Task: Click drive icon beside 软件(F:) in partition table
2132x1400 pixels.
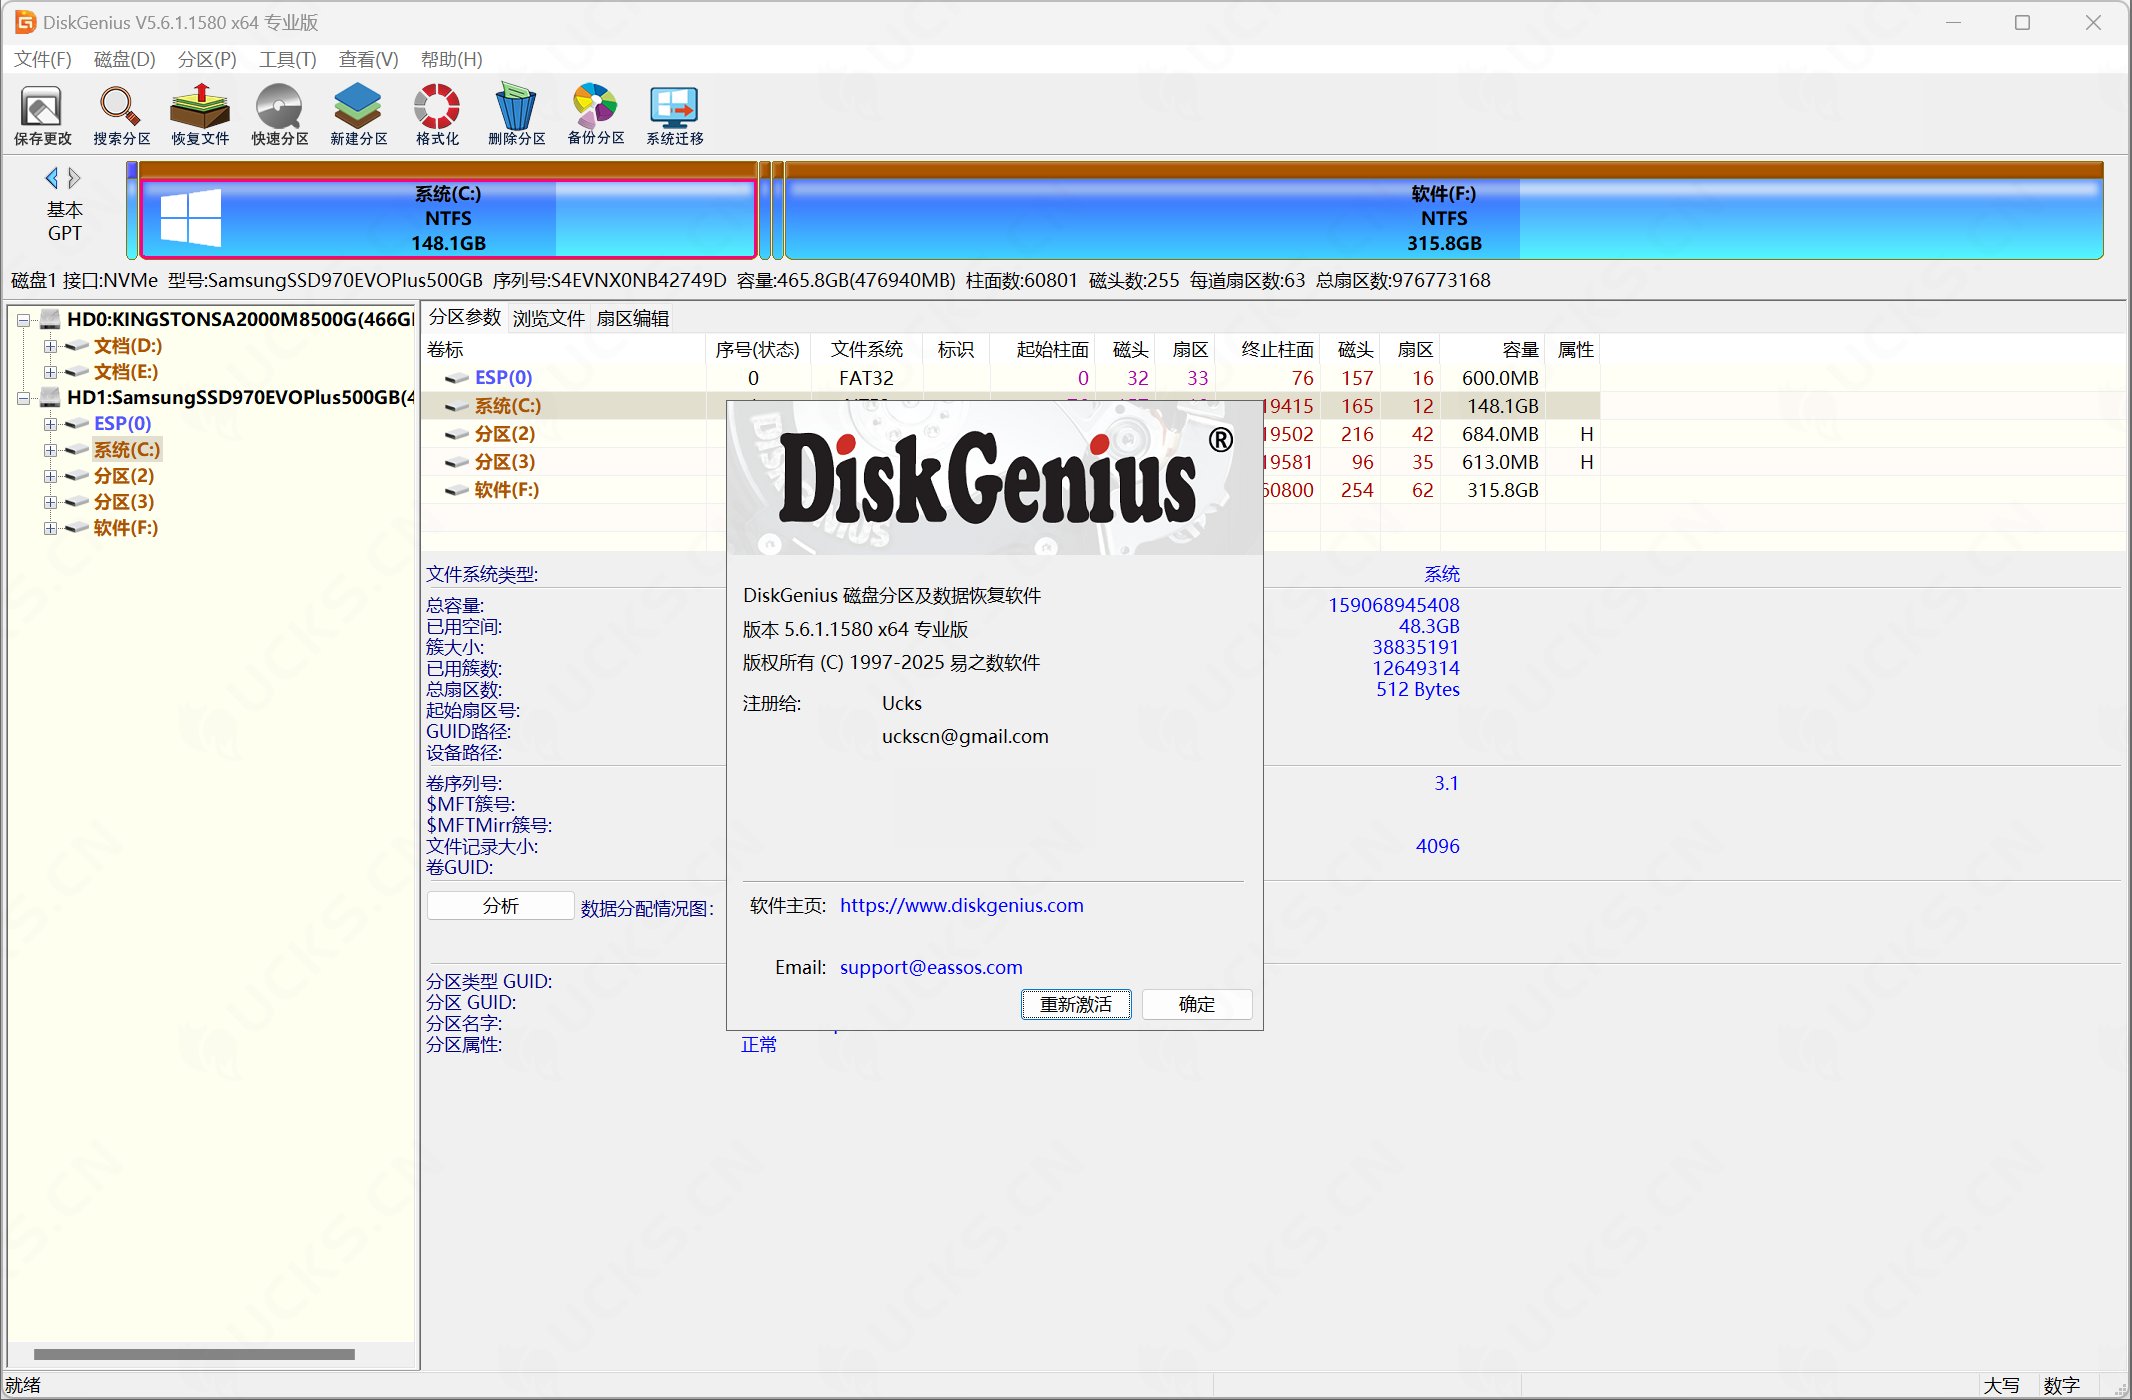Action: point(457,490)
